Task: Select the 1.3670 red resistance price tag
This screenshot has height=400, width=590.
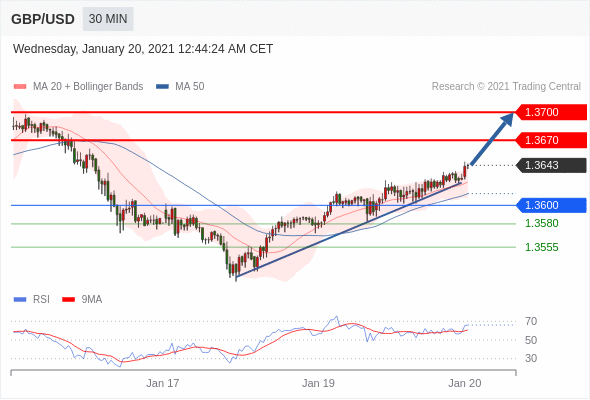Action: (x=550, y=140)
